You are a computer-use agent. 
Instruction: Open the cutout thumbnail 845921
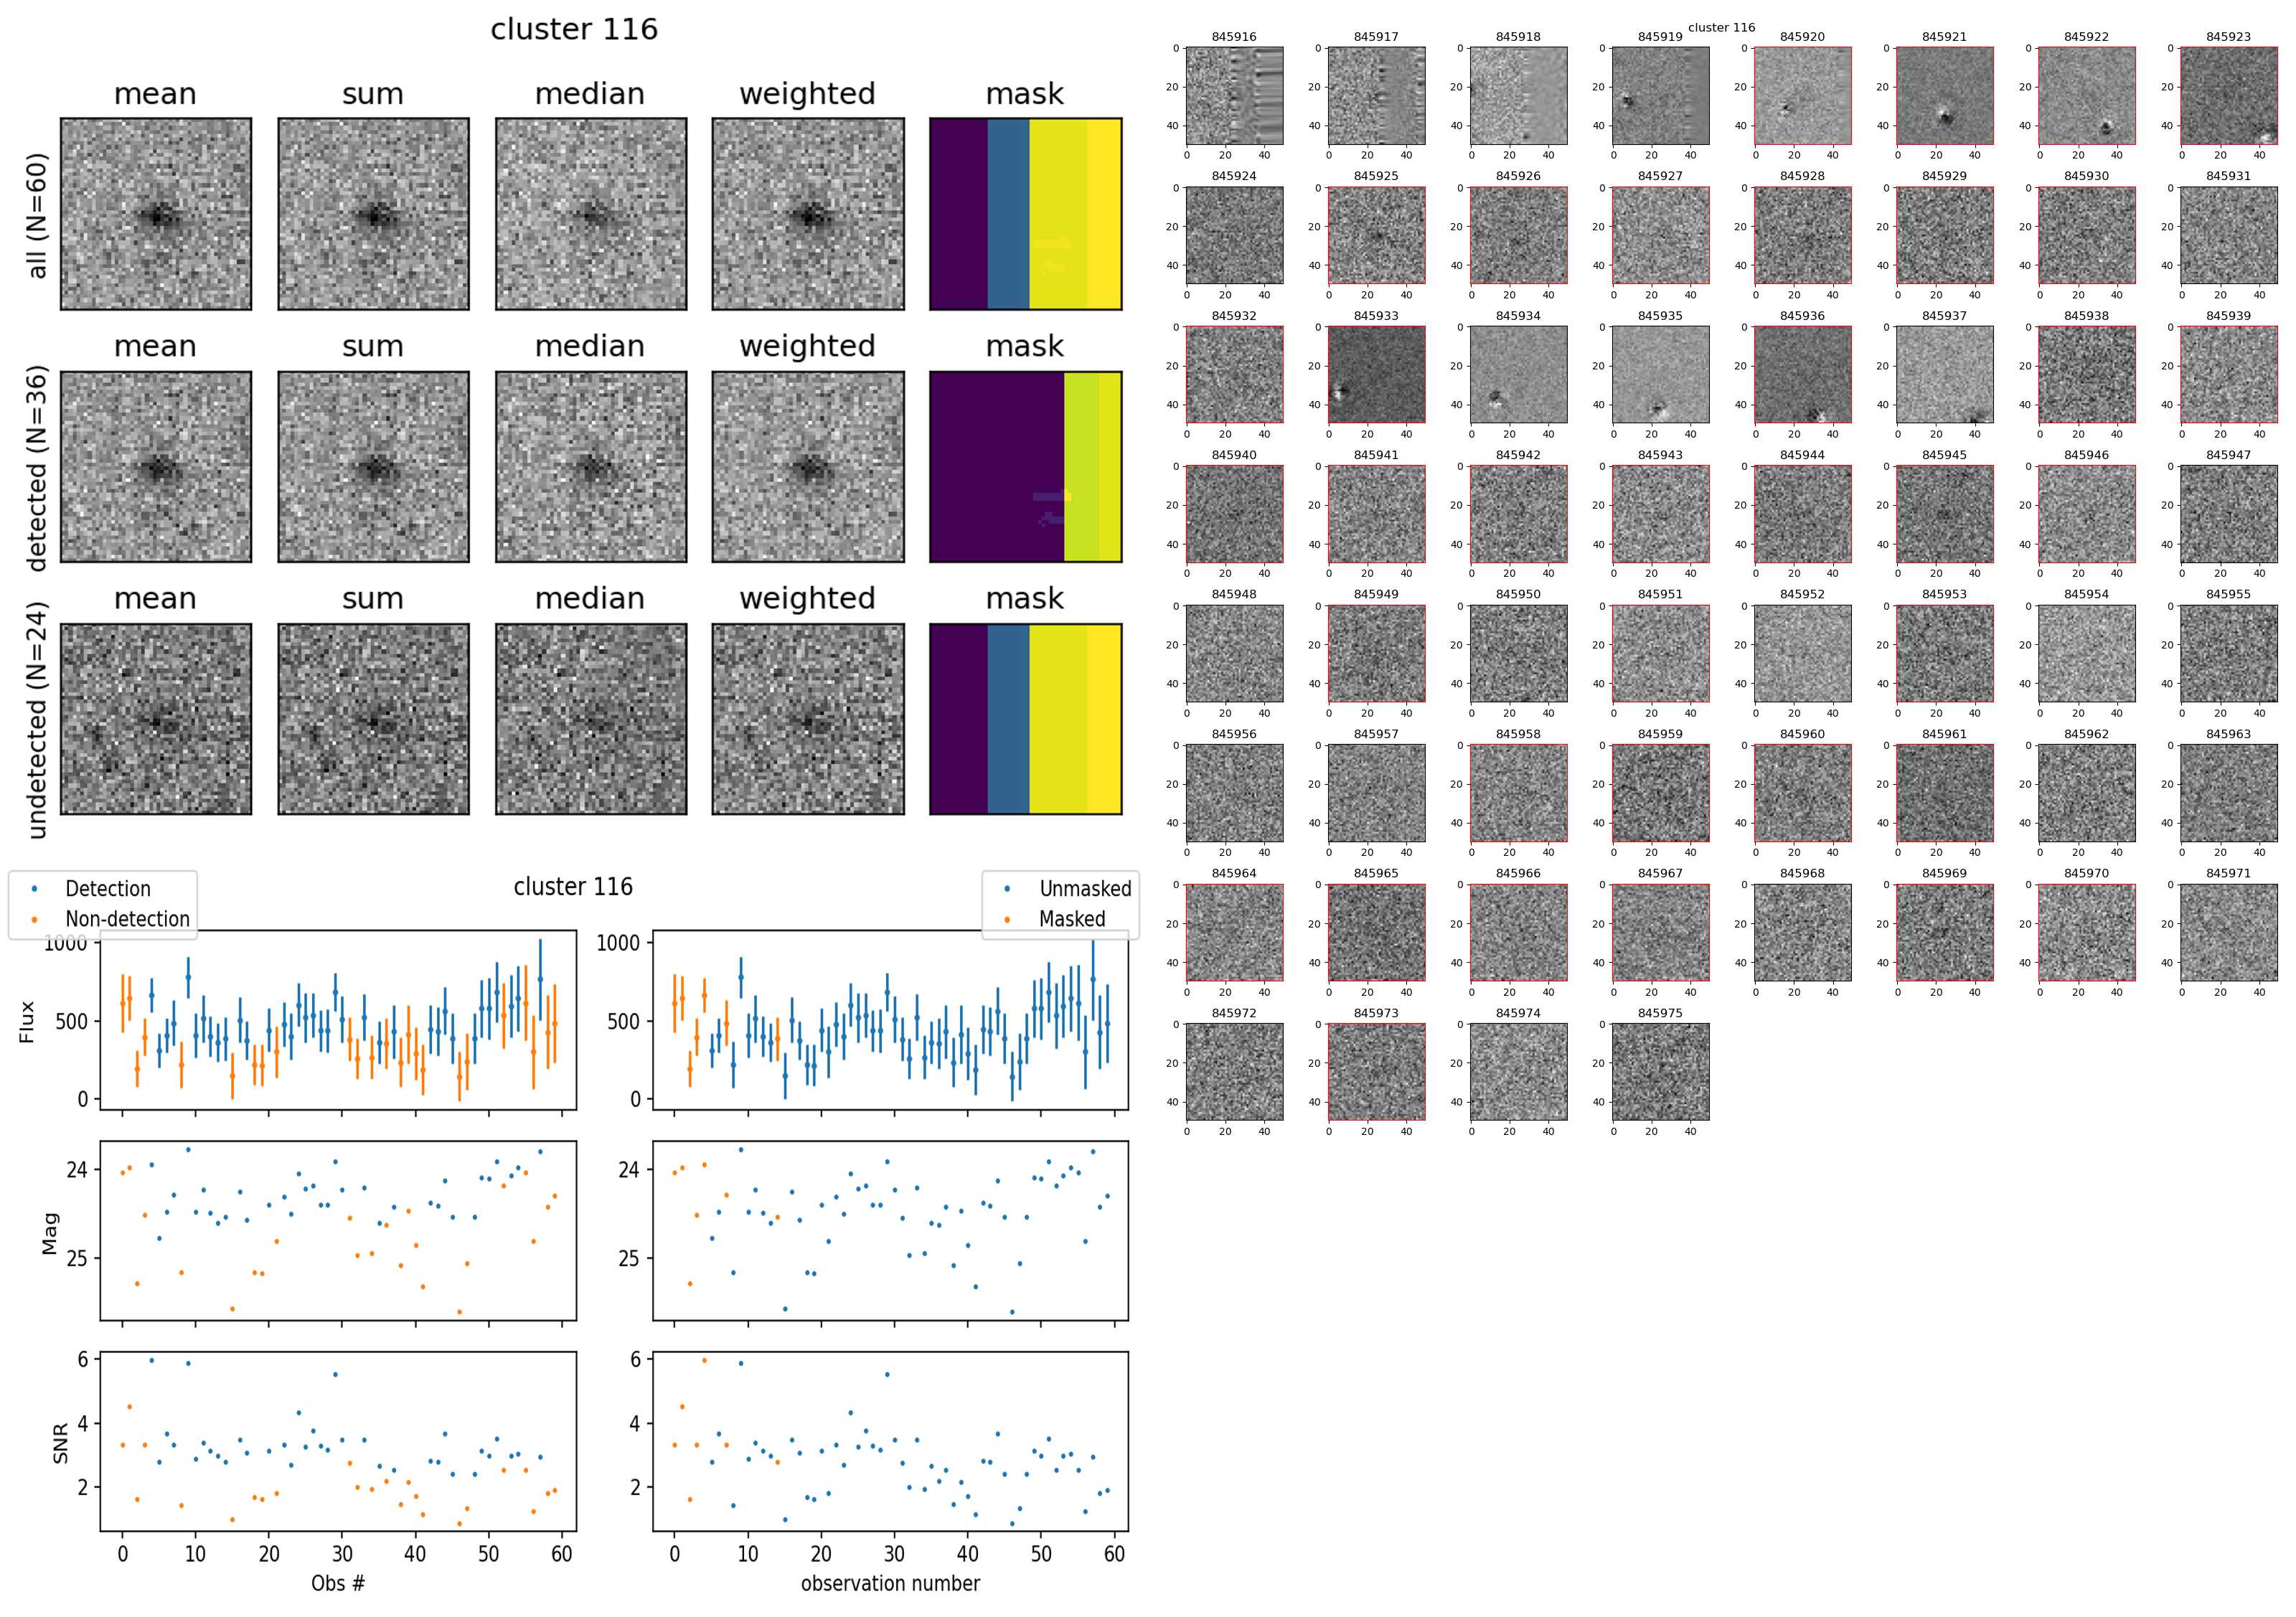[x=1944, y=96]
